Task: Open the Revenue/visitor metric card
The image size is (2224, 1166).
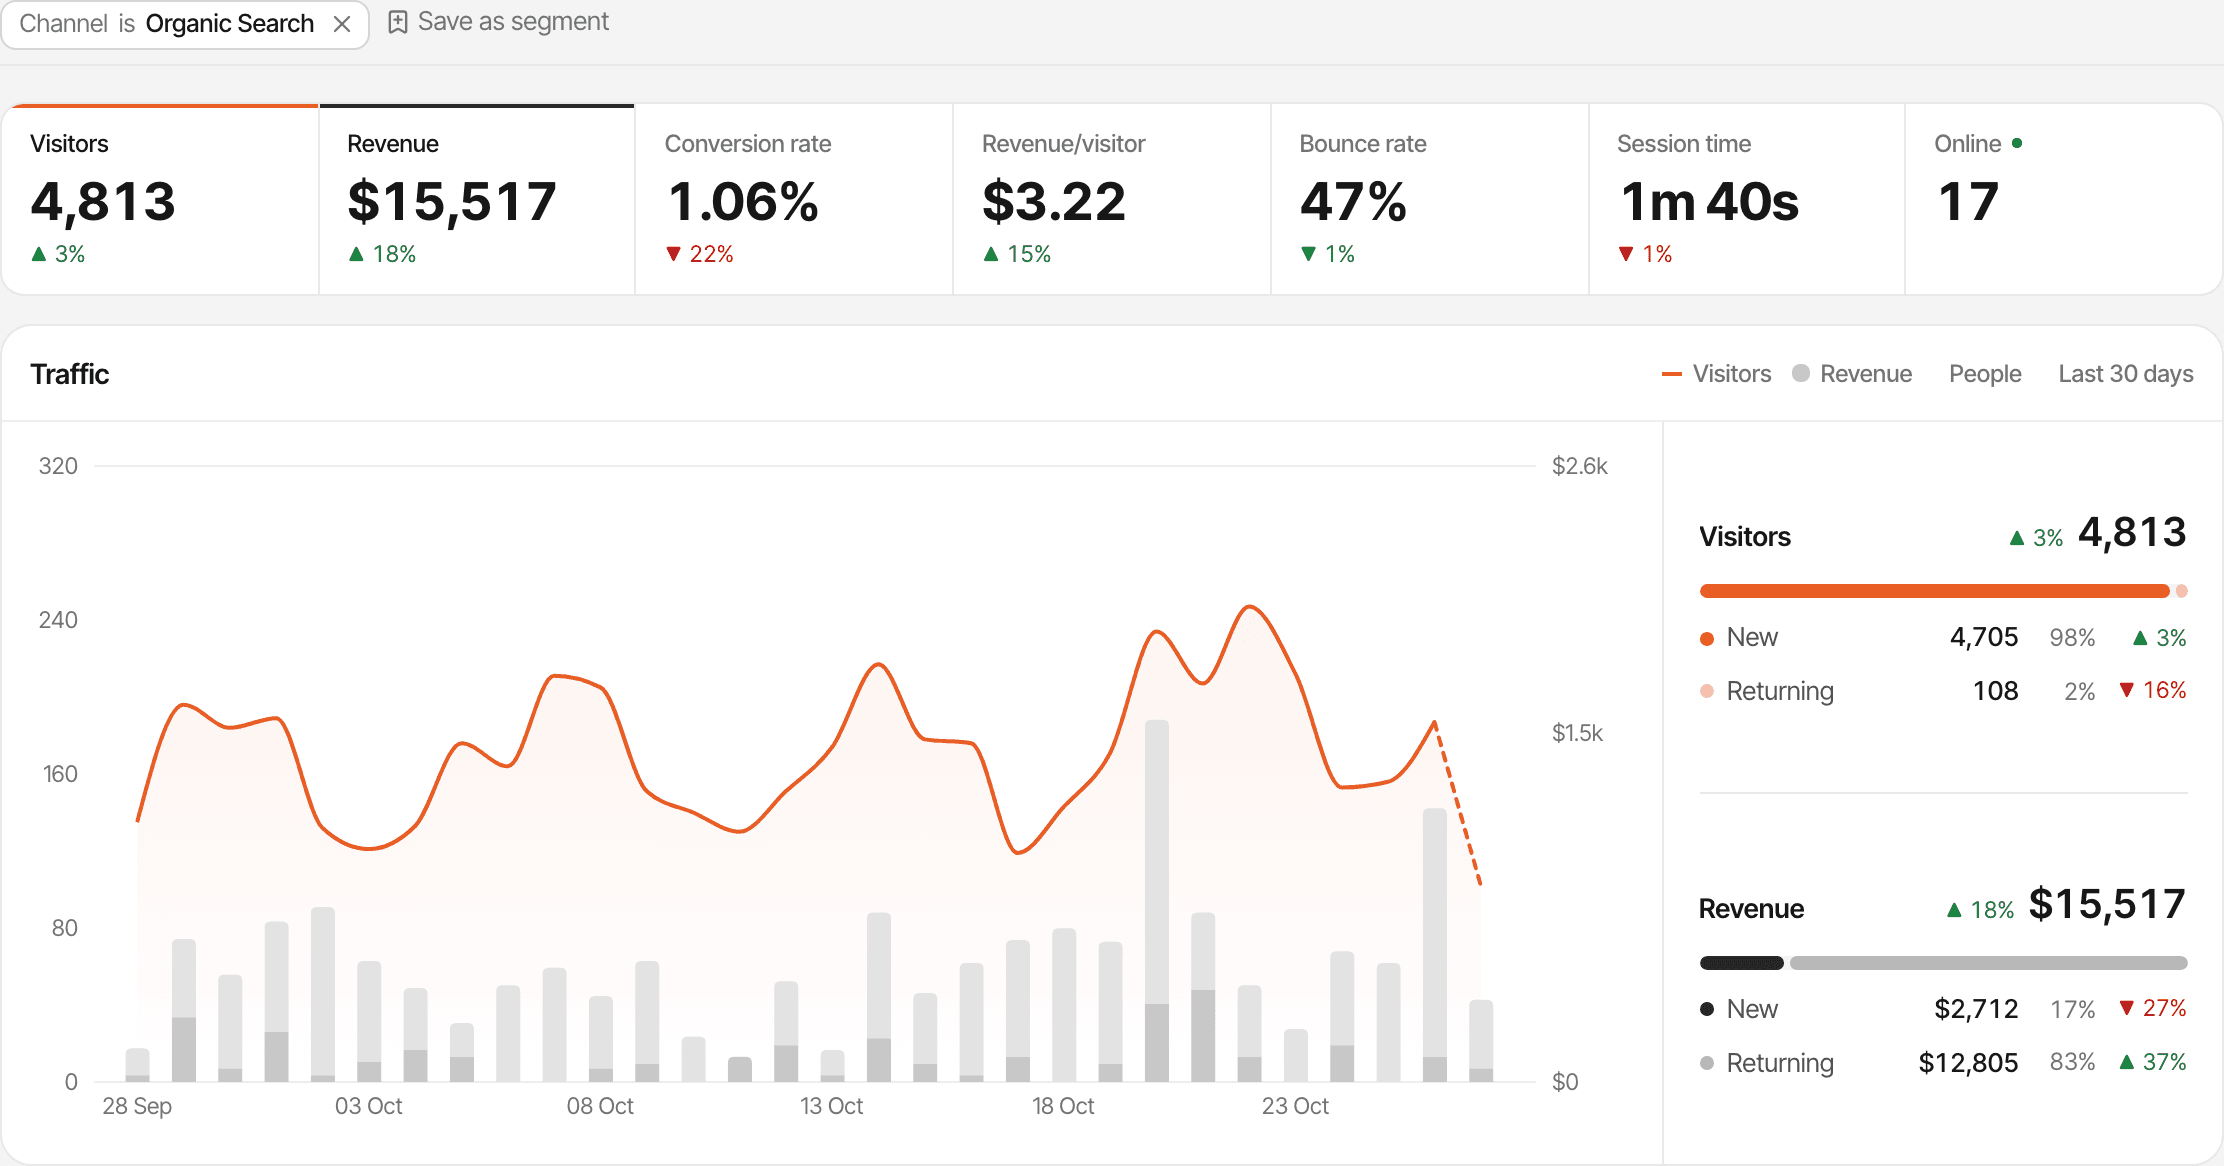Action: [x=1112, y=199]
